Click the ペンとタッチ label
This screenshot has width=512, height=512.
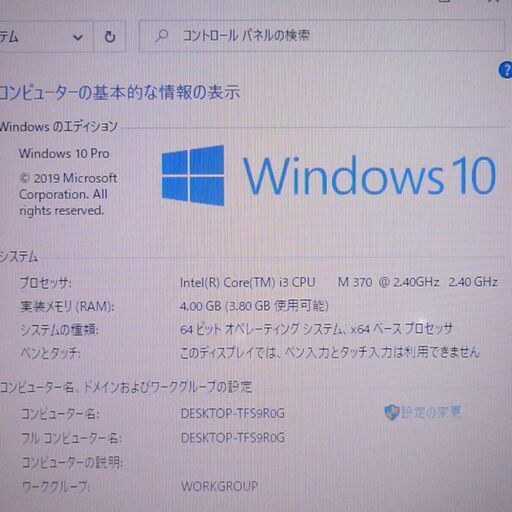coord(50,353)
